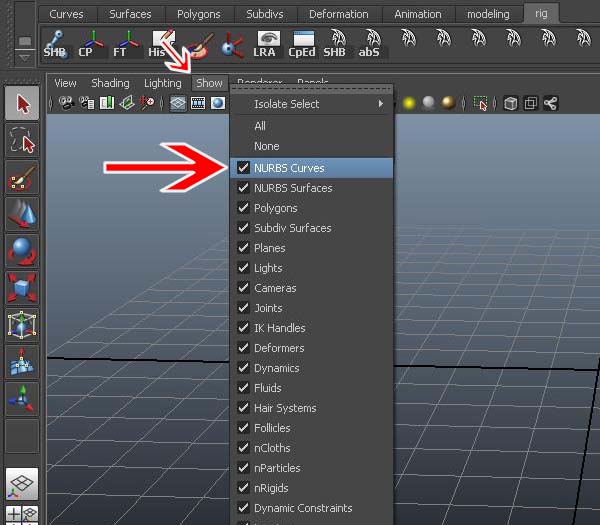Choose All in the Show menu
Image resolution: width=600 pixels, height=525 pixels.
(x=311, y=126)
